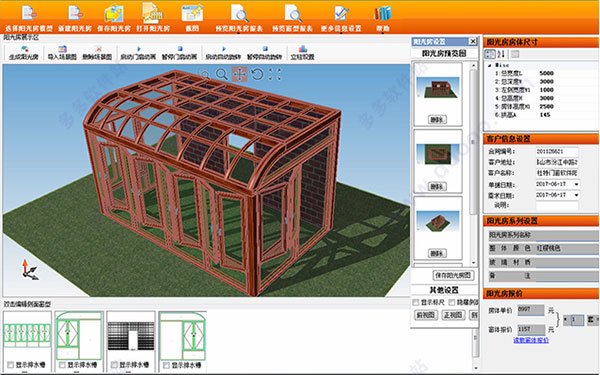Viewport: 600px width, 375px height.
Task: Open 立柱设置 column settings
Action: tap(302, 53)
